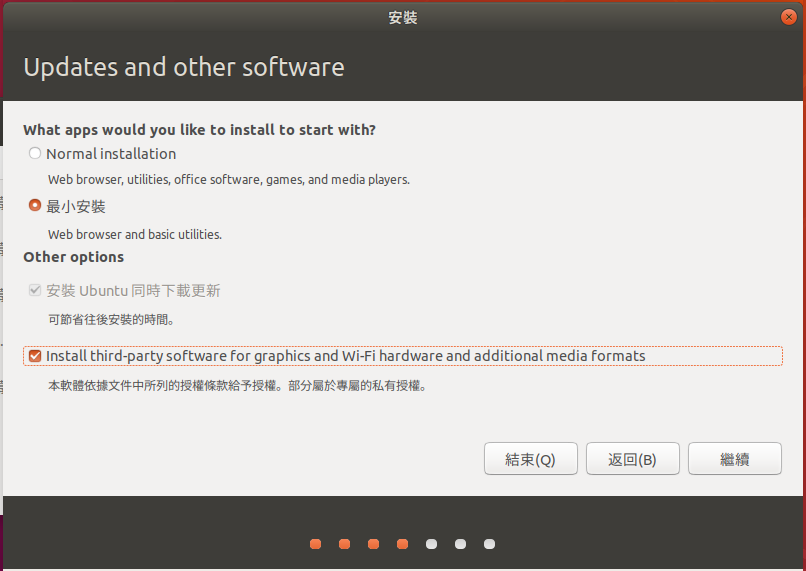Click the 最小安裝 label text
Image resolution: width=806 pixels, height=571 pixels.
pyautogui.click(x=76, y=207)
